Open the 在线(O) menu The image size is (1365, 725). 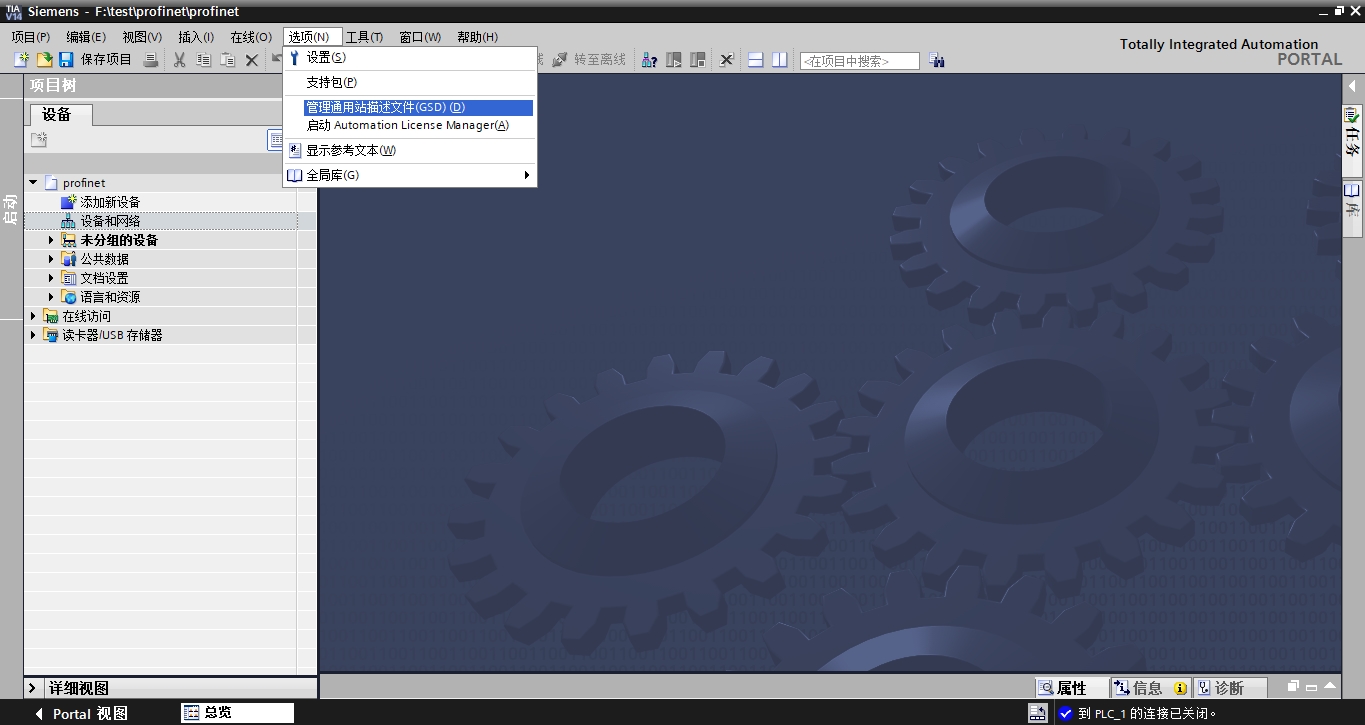pyautogui.click(x=251, y=37)
